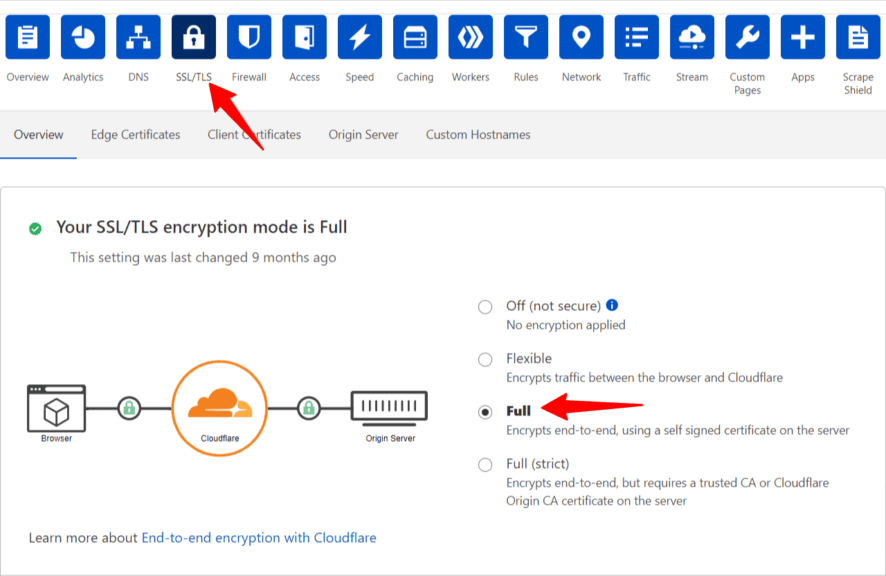The width and height of the screenshot is (886, 576).
Task: Open the Access door icon
Action: 305,37
